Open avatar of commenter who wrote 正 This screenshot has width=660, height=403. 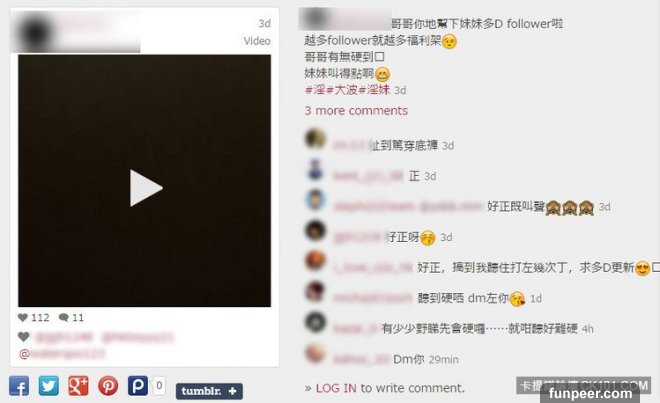pyautogui.click(x=316, y=169)
